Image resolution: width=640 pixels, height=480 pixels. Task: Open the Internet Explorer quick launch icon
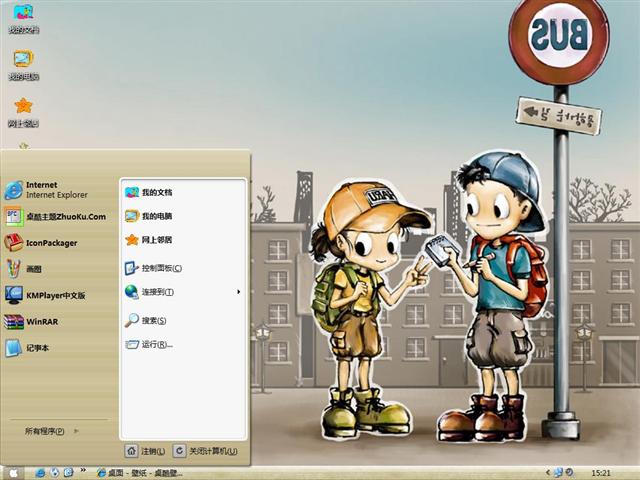40,473
